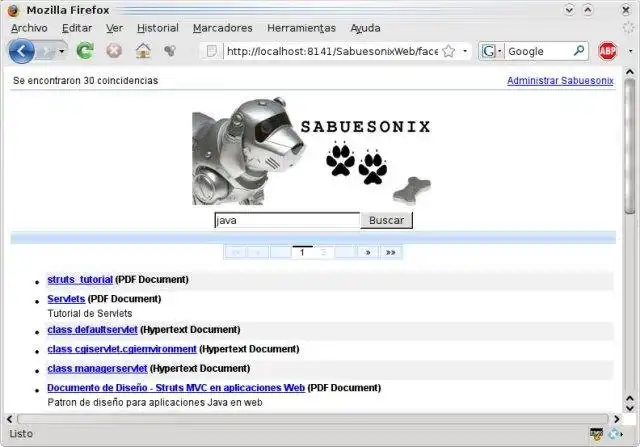Click inside the Google search box
640x447 pixels.
[x=538, y=51]
